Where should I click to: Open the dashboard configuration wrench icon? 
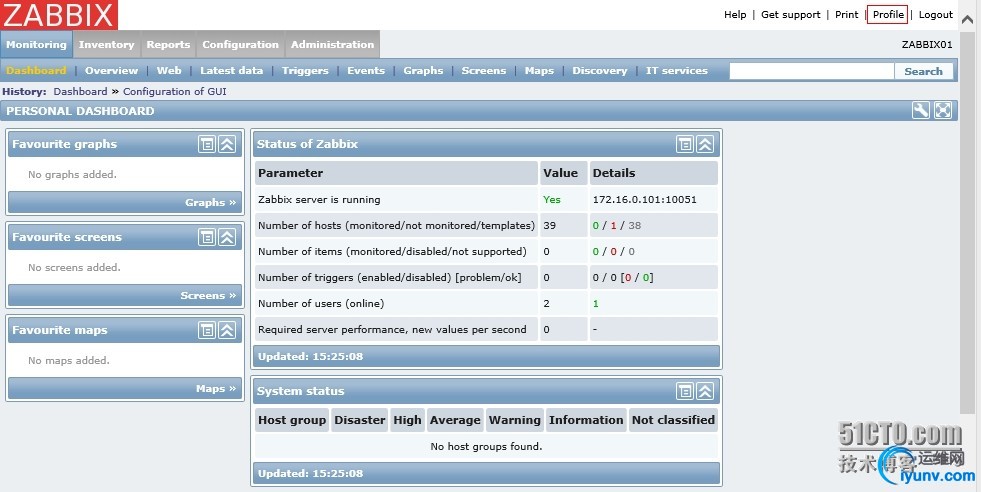920,111
